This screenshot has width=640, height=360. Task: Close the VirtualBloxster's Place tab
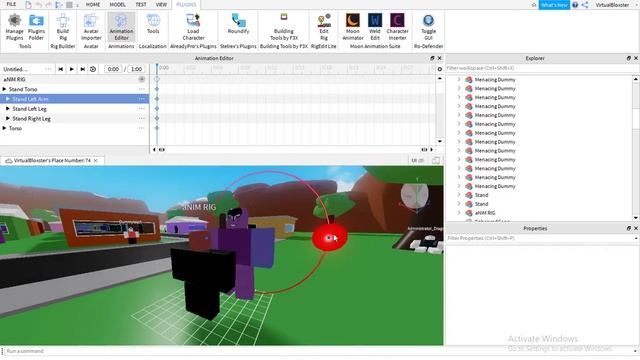coord(96,161)
